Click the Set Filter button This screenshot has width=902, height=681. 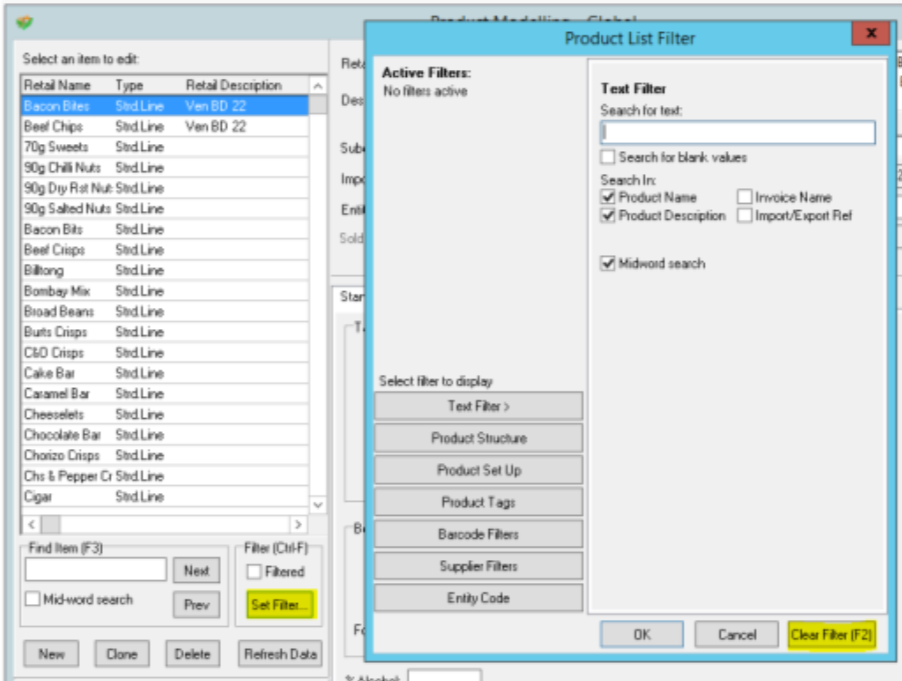[x=278, y=604]
